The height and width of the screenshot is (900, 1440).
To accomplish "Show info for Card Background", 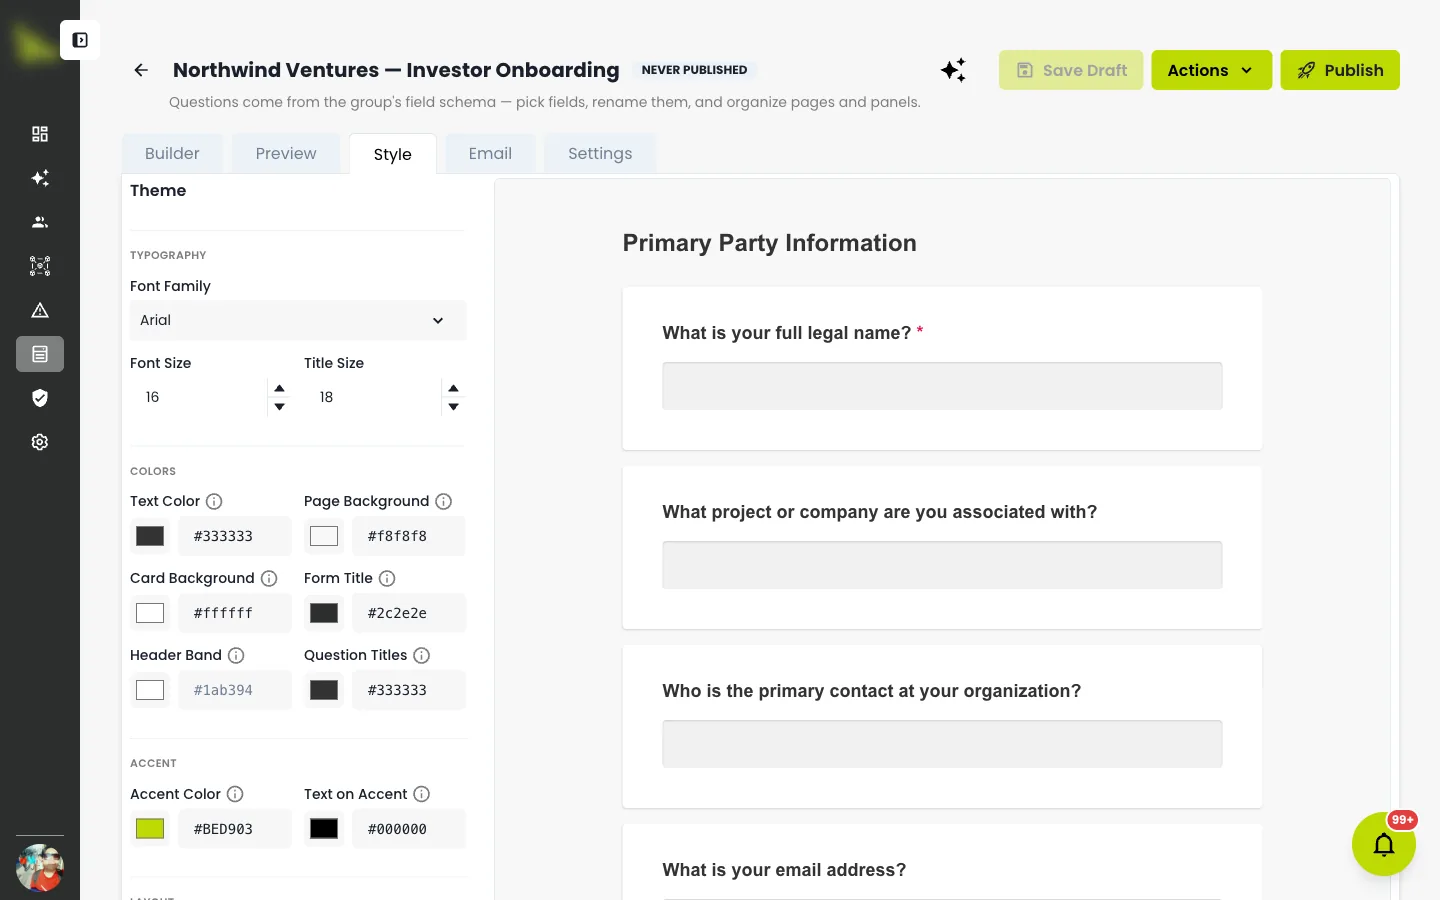I will [x=269, y=578].
